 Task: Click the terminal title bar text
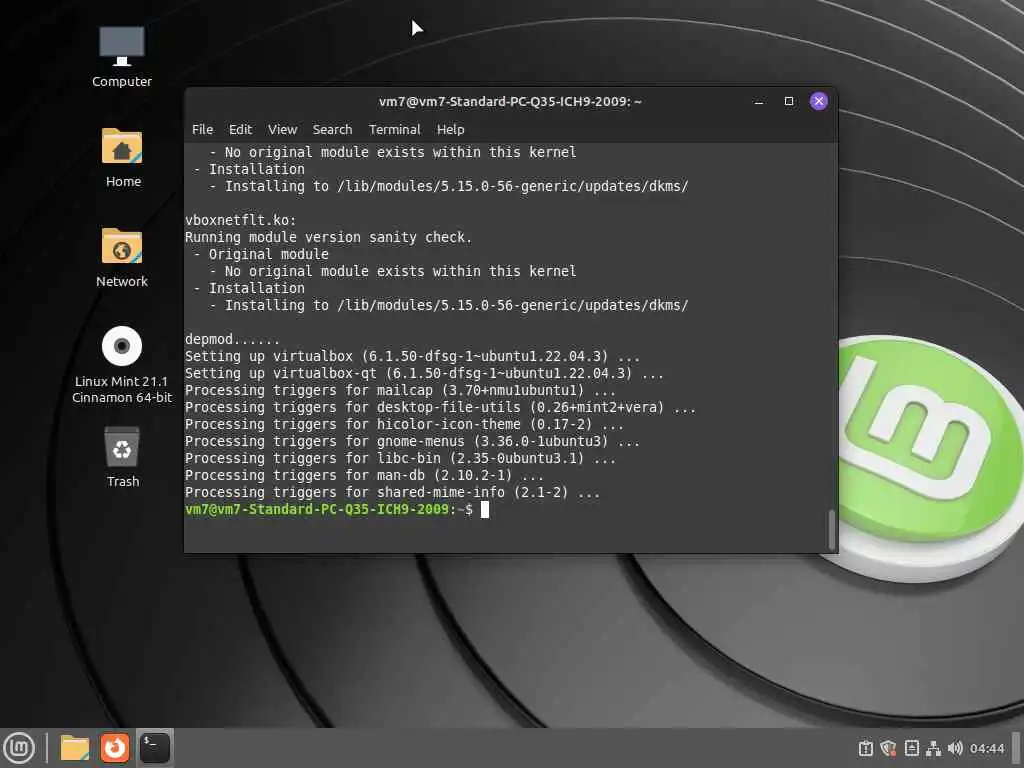tap(510, 101)
